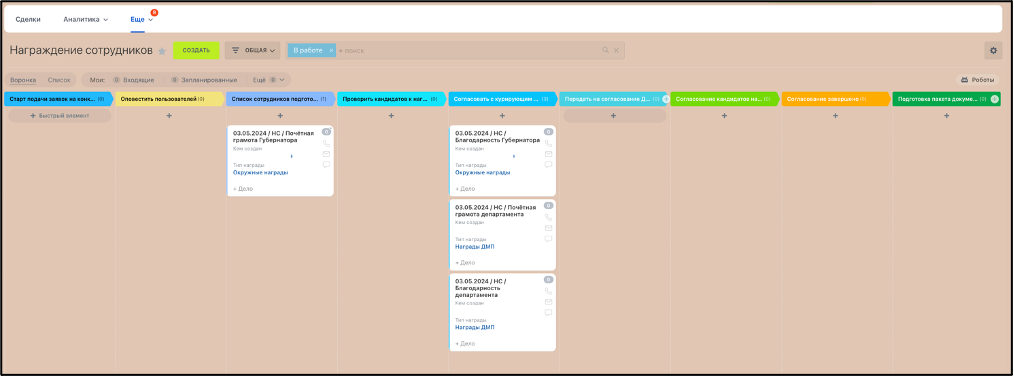Viewport: 1014px width, 377px height.
Task: Click chat icon on Почётная грамота департамента card
Action: pos(548,239)
